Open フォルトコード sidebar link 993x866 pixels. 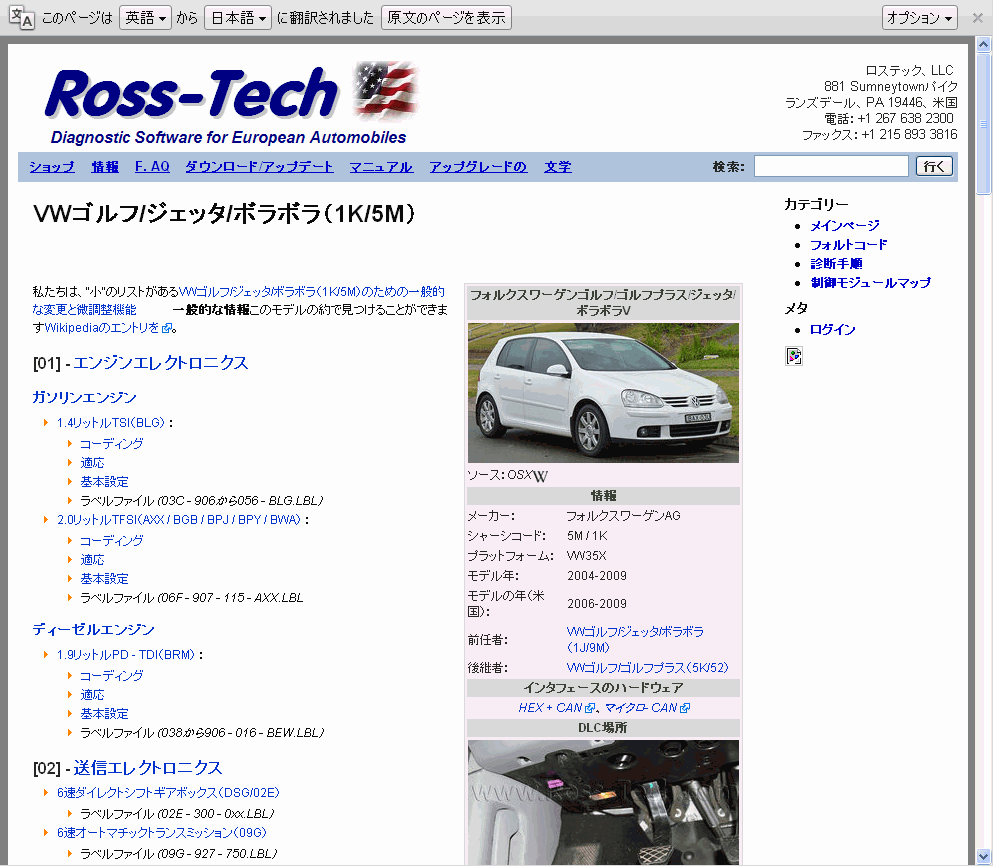point(849,245)
